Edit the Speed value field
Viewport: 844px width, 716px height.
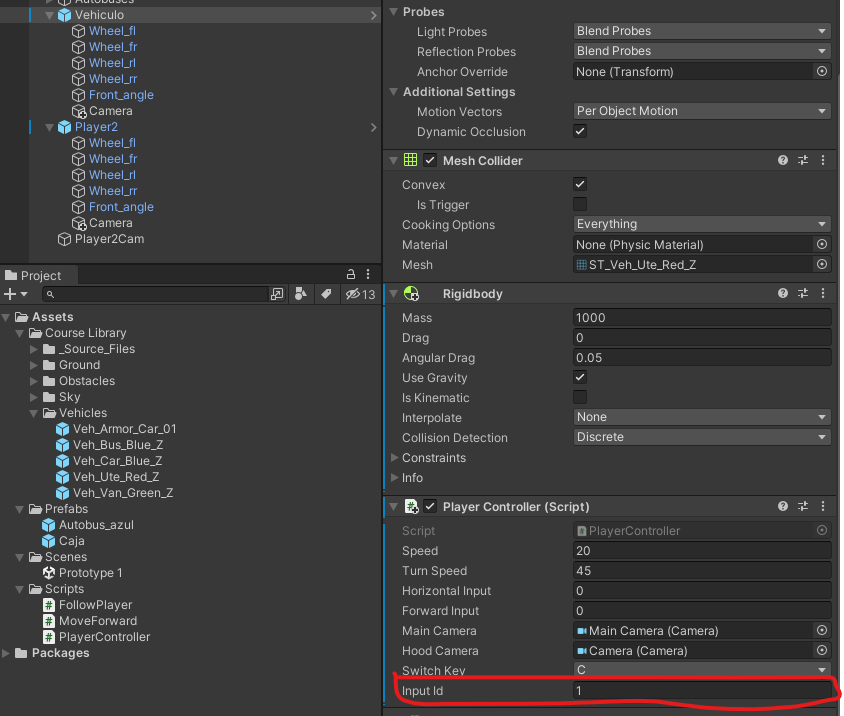point(702,551)
